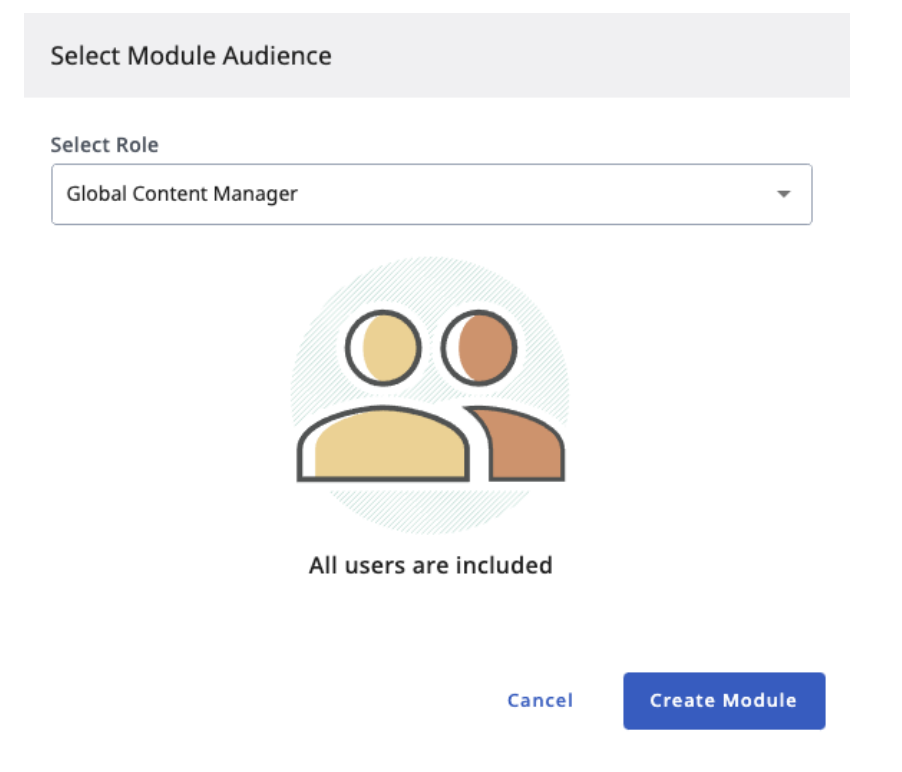Click the 'All users are included' text
The width and height of the screenshot is (902, 772).
[x=431, y=565]
